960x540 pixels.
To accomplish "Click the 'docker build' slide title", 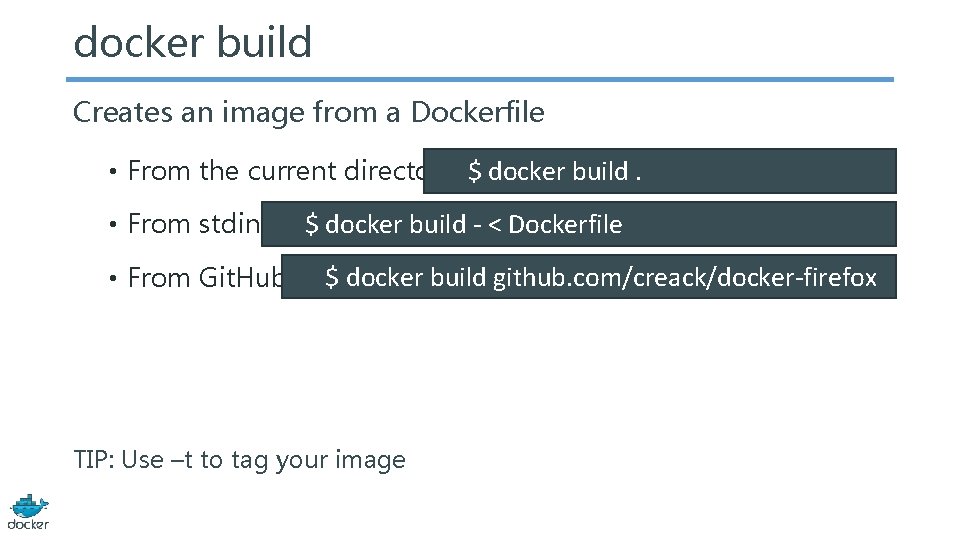I will point(193,43).
